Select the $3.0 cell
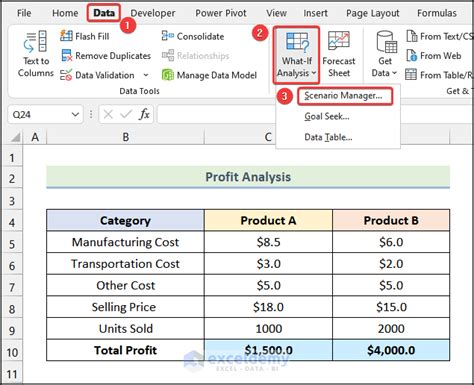The width and height of the screenshot is (474, 385). [268, 264]
